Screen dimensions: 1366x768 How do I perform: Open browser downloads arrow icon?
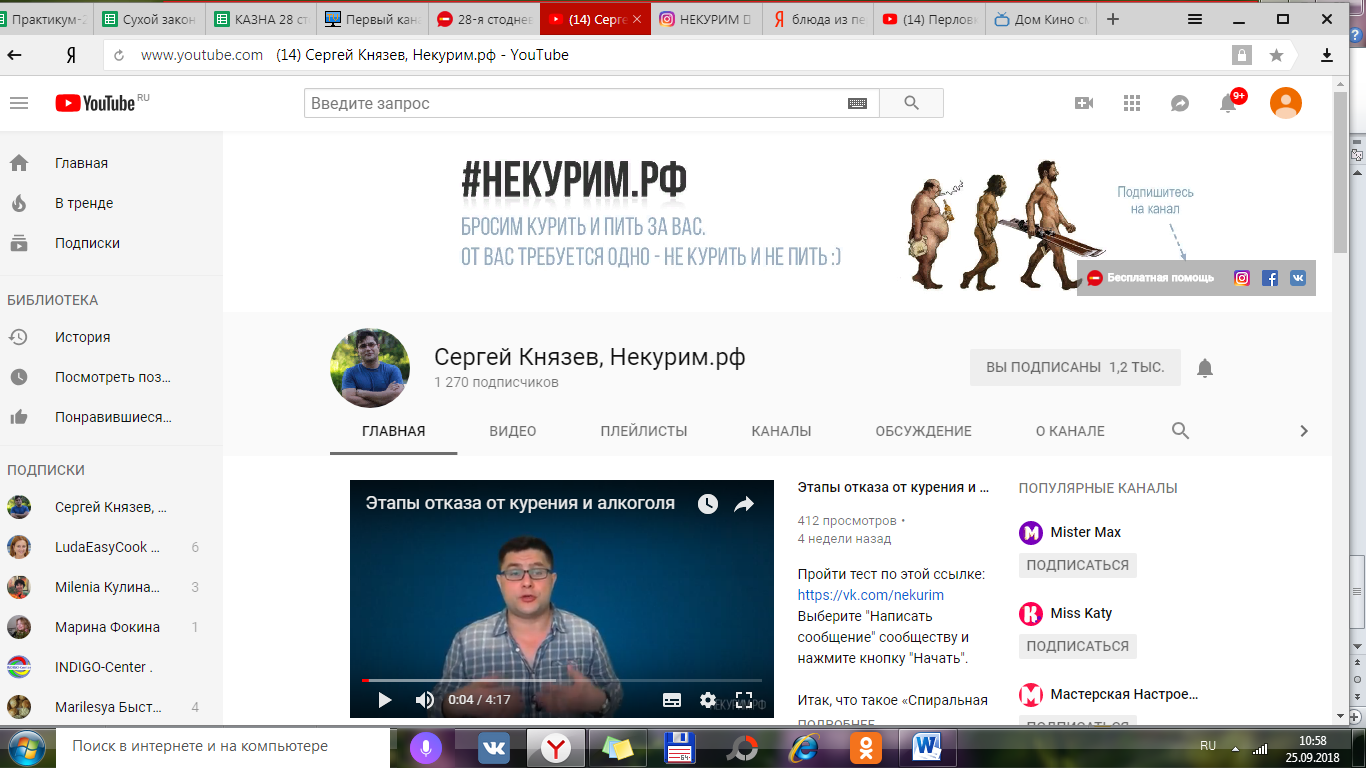coord(1327,56)
